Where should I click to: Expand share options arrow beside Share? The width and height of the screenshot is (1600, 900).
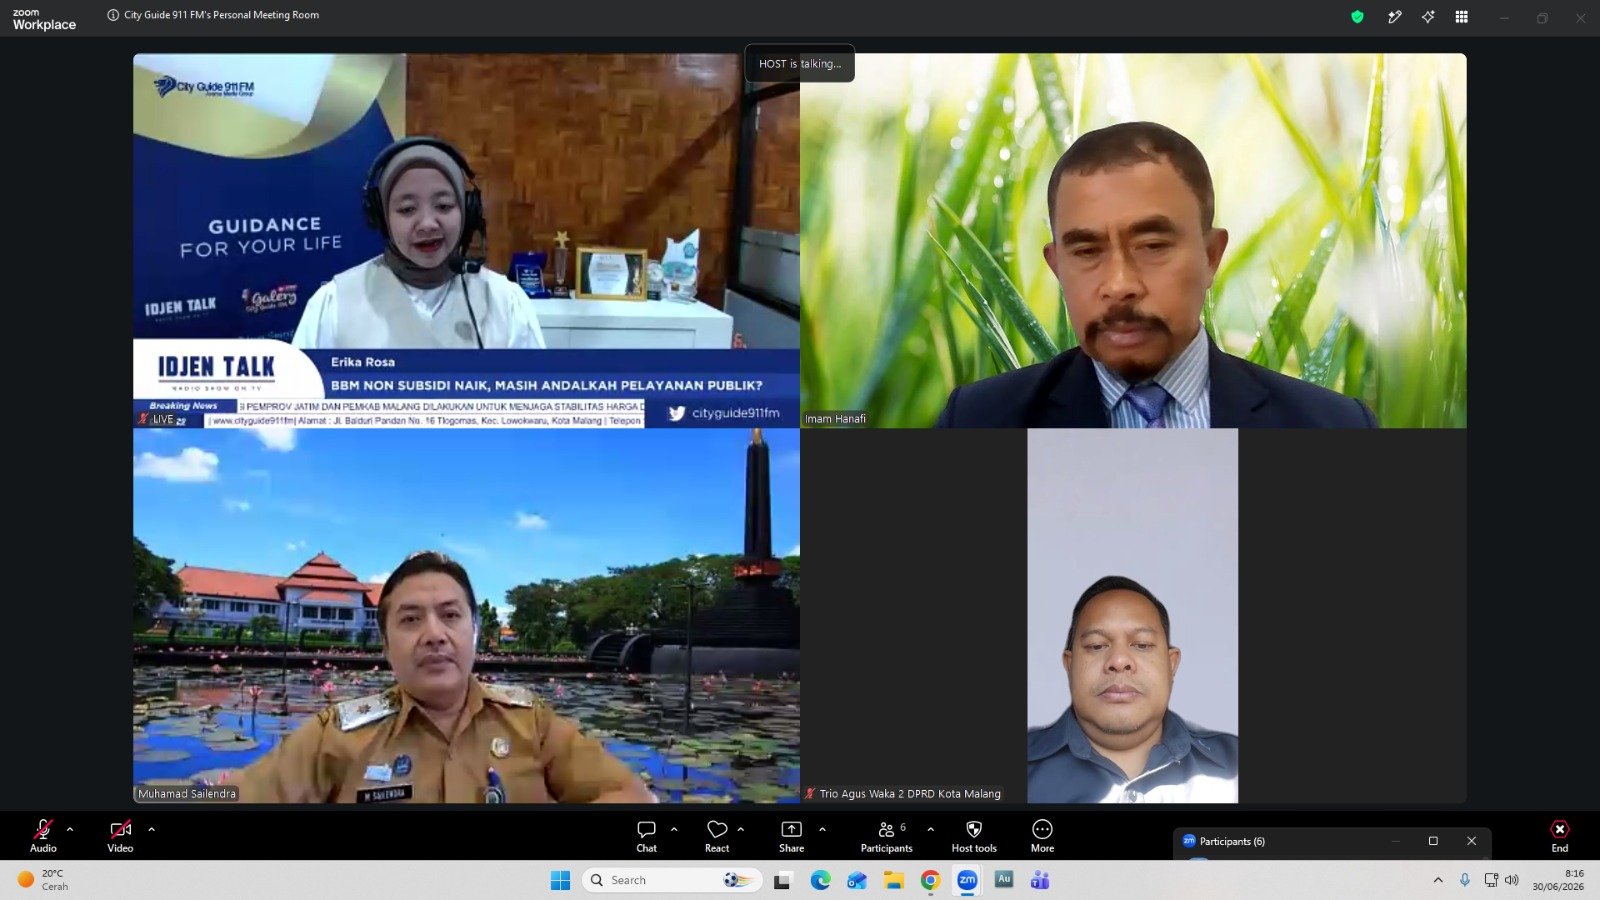tap(822, 829)
